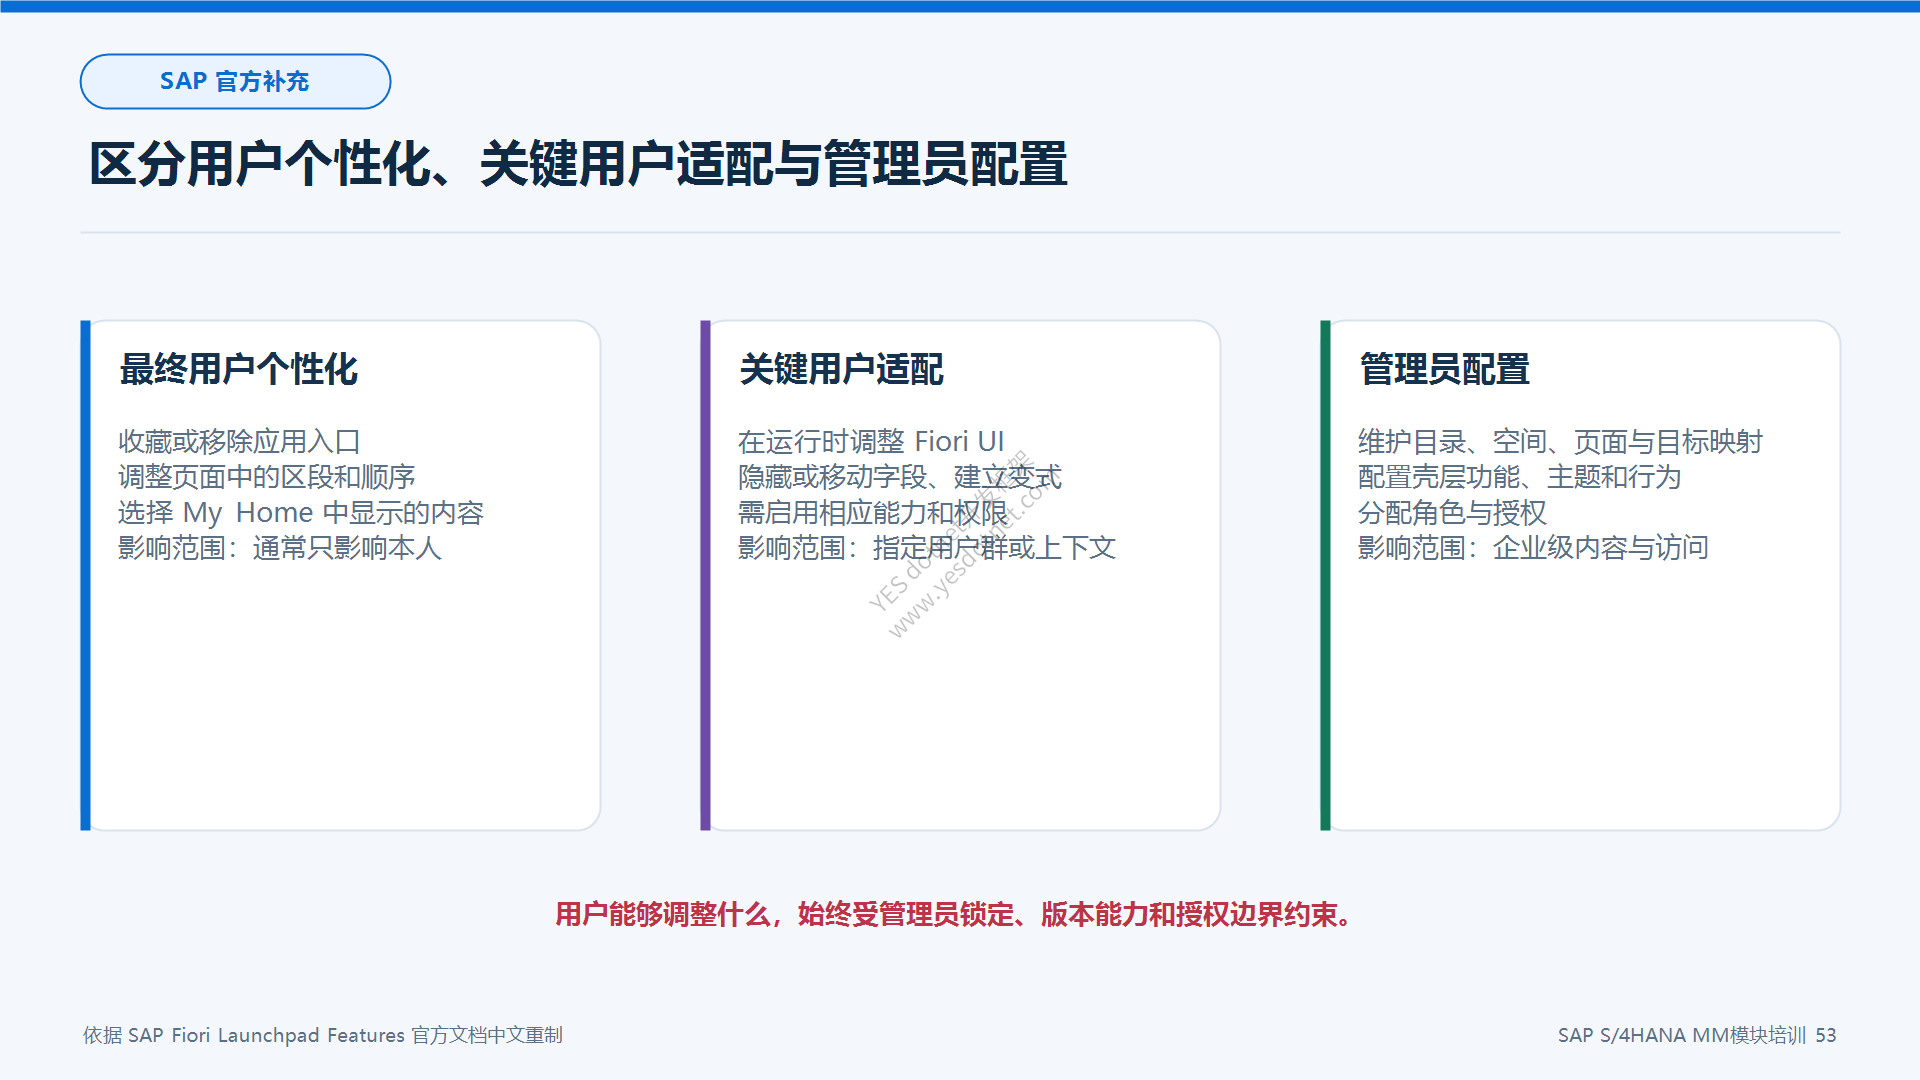Screen dimensions: 1920x1080
Task: Click the line '收藏或移除应用入口'
Action: 239,441
